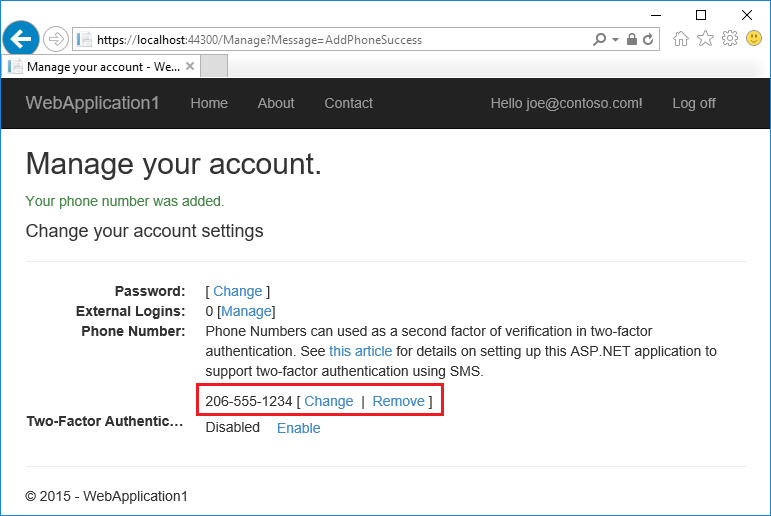The width and height of the screenshot is (771, 516).
Task: Open the browser Home icon
Action: tap(681, 38)
